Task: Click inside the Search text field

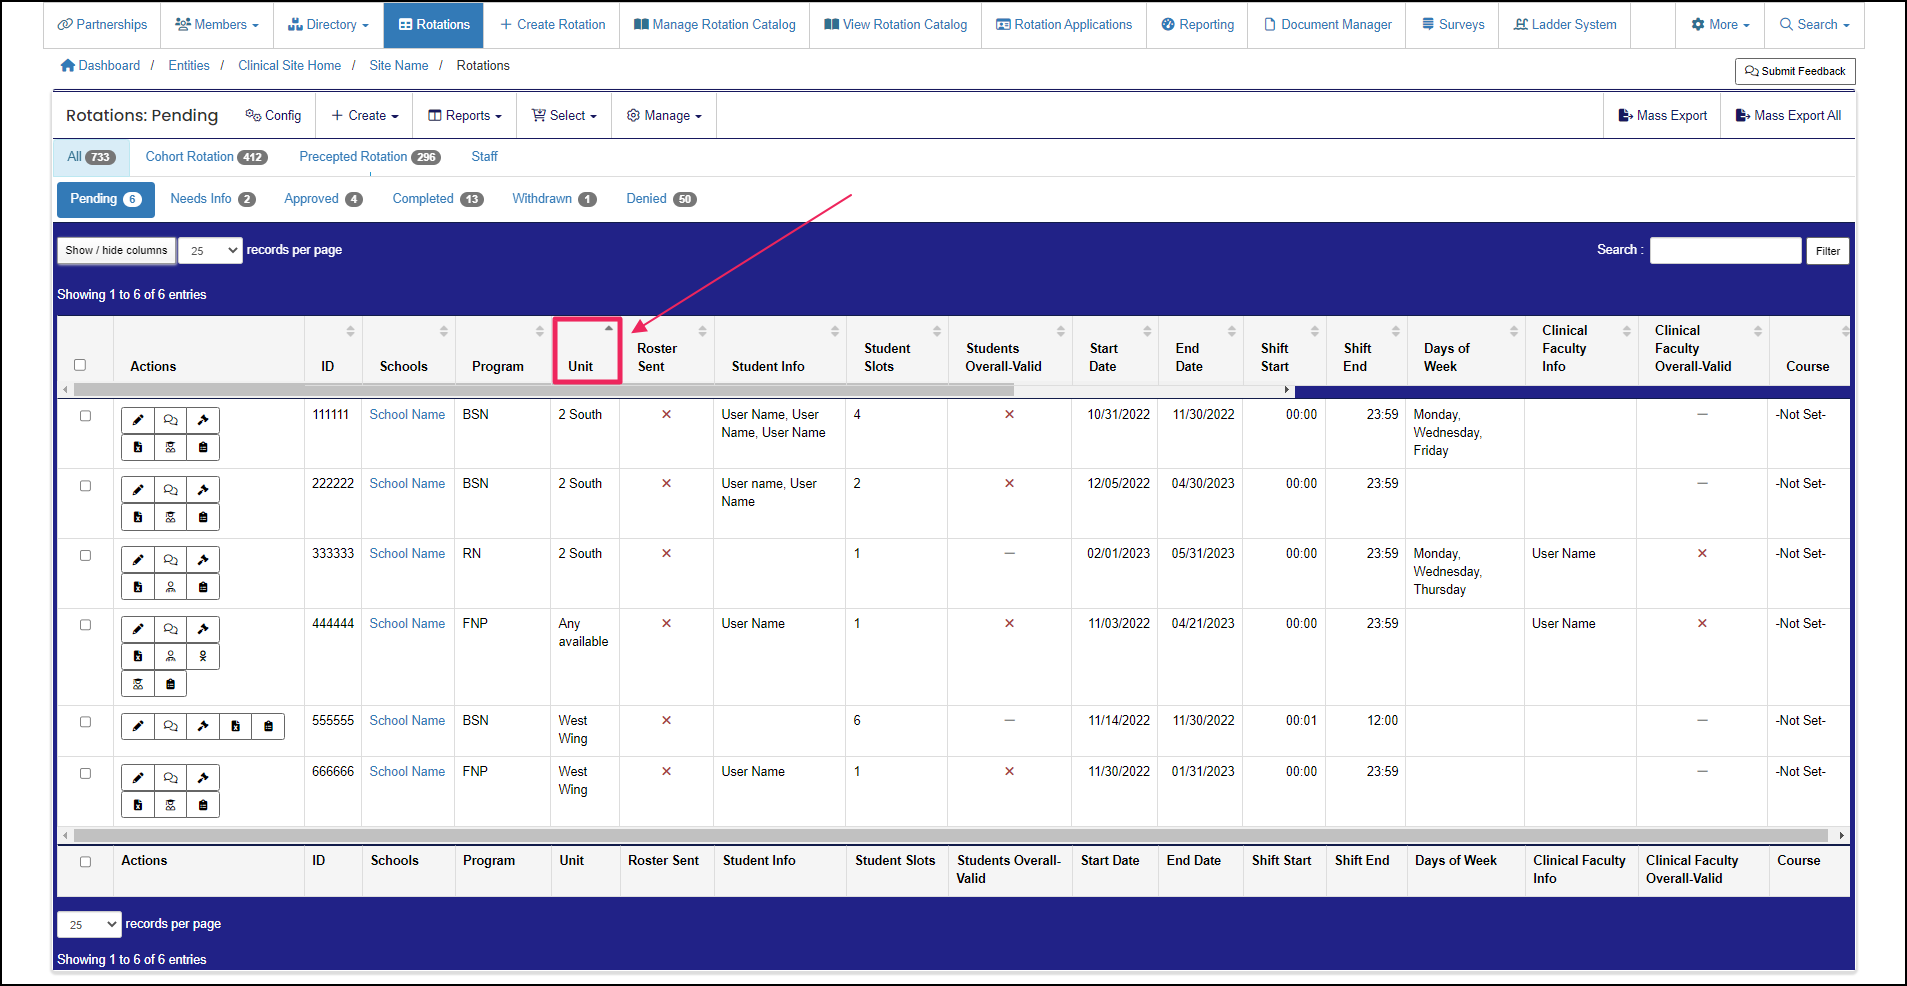Action: [1724, 250]
